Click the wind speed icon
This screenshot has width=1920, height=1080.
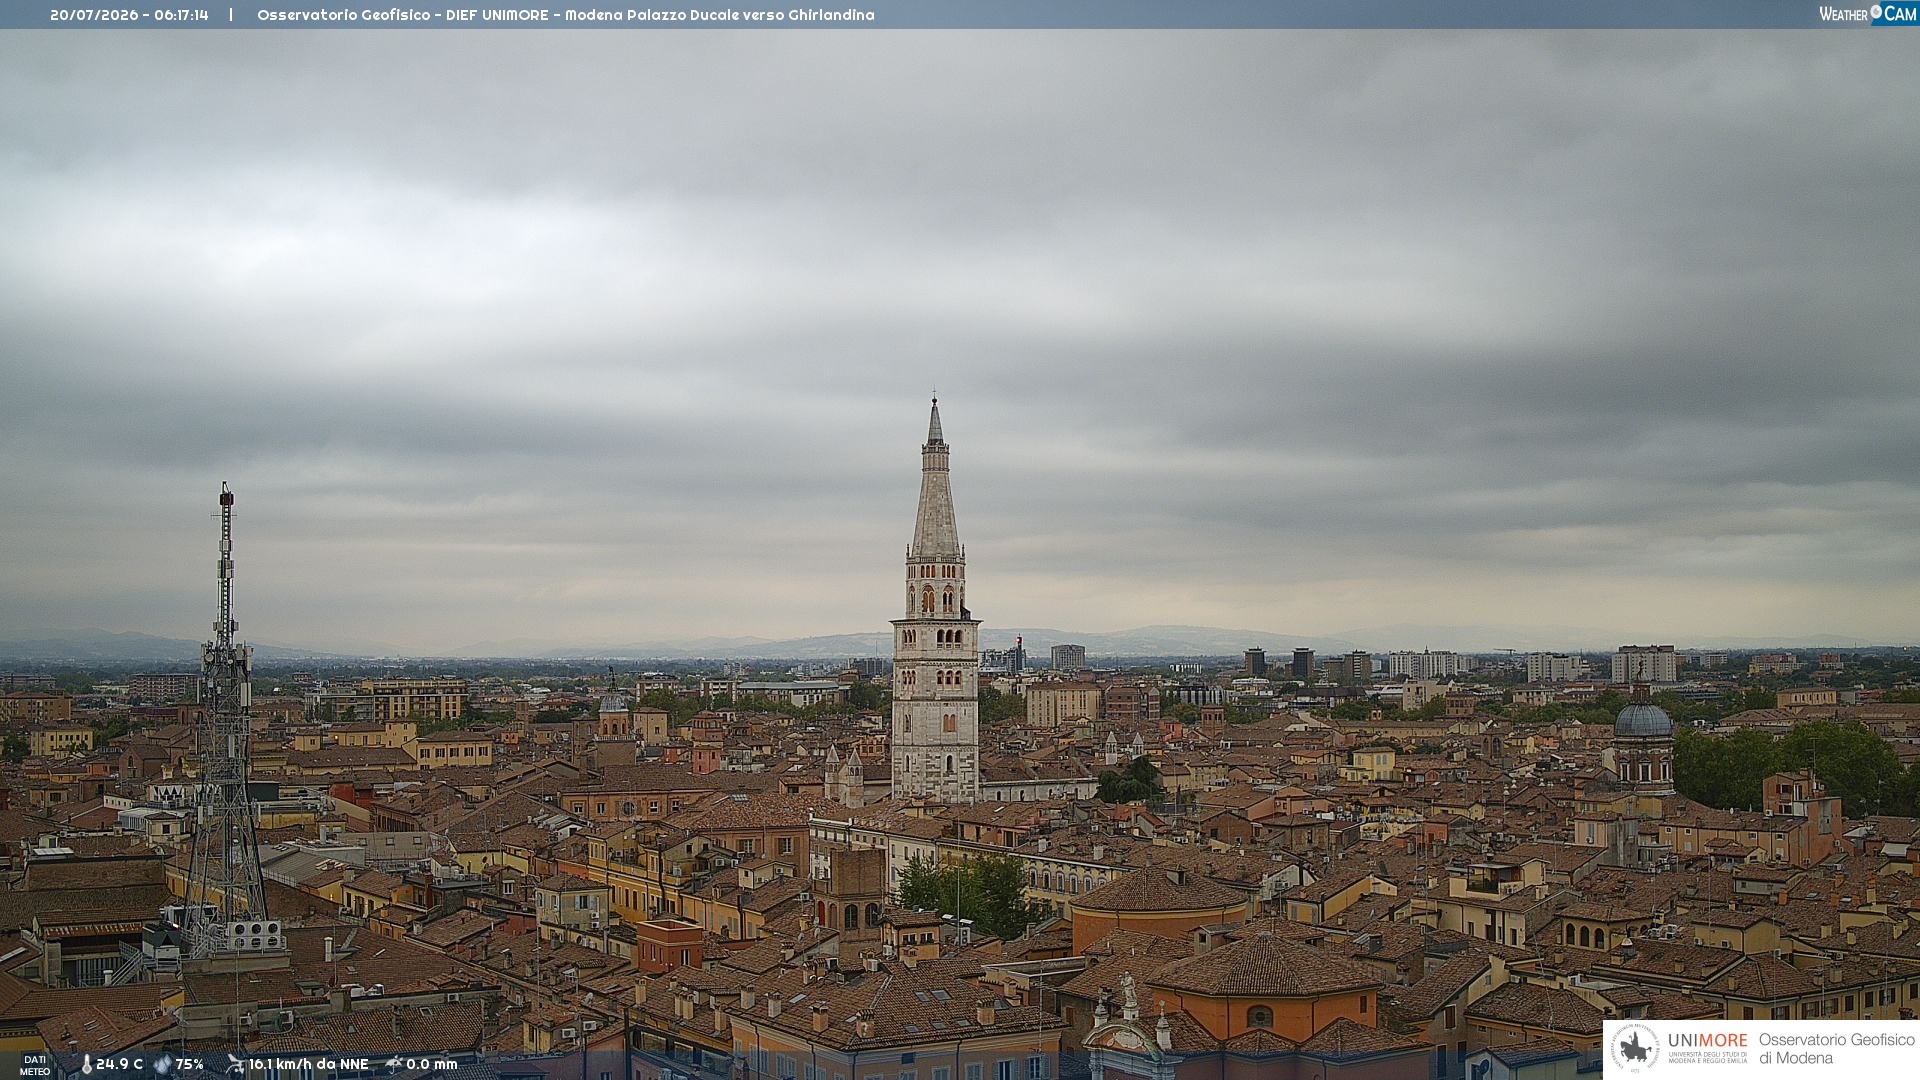[x=235, y=1064]
